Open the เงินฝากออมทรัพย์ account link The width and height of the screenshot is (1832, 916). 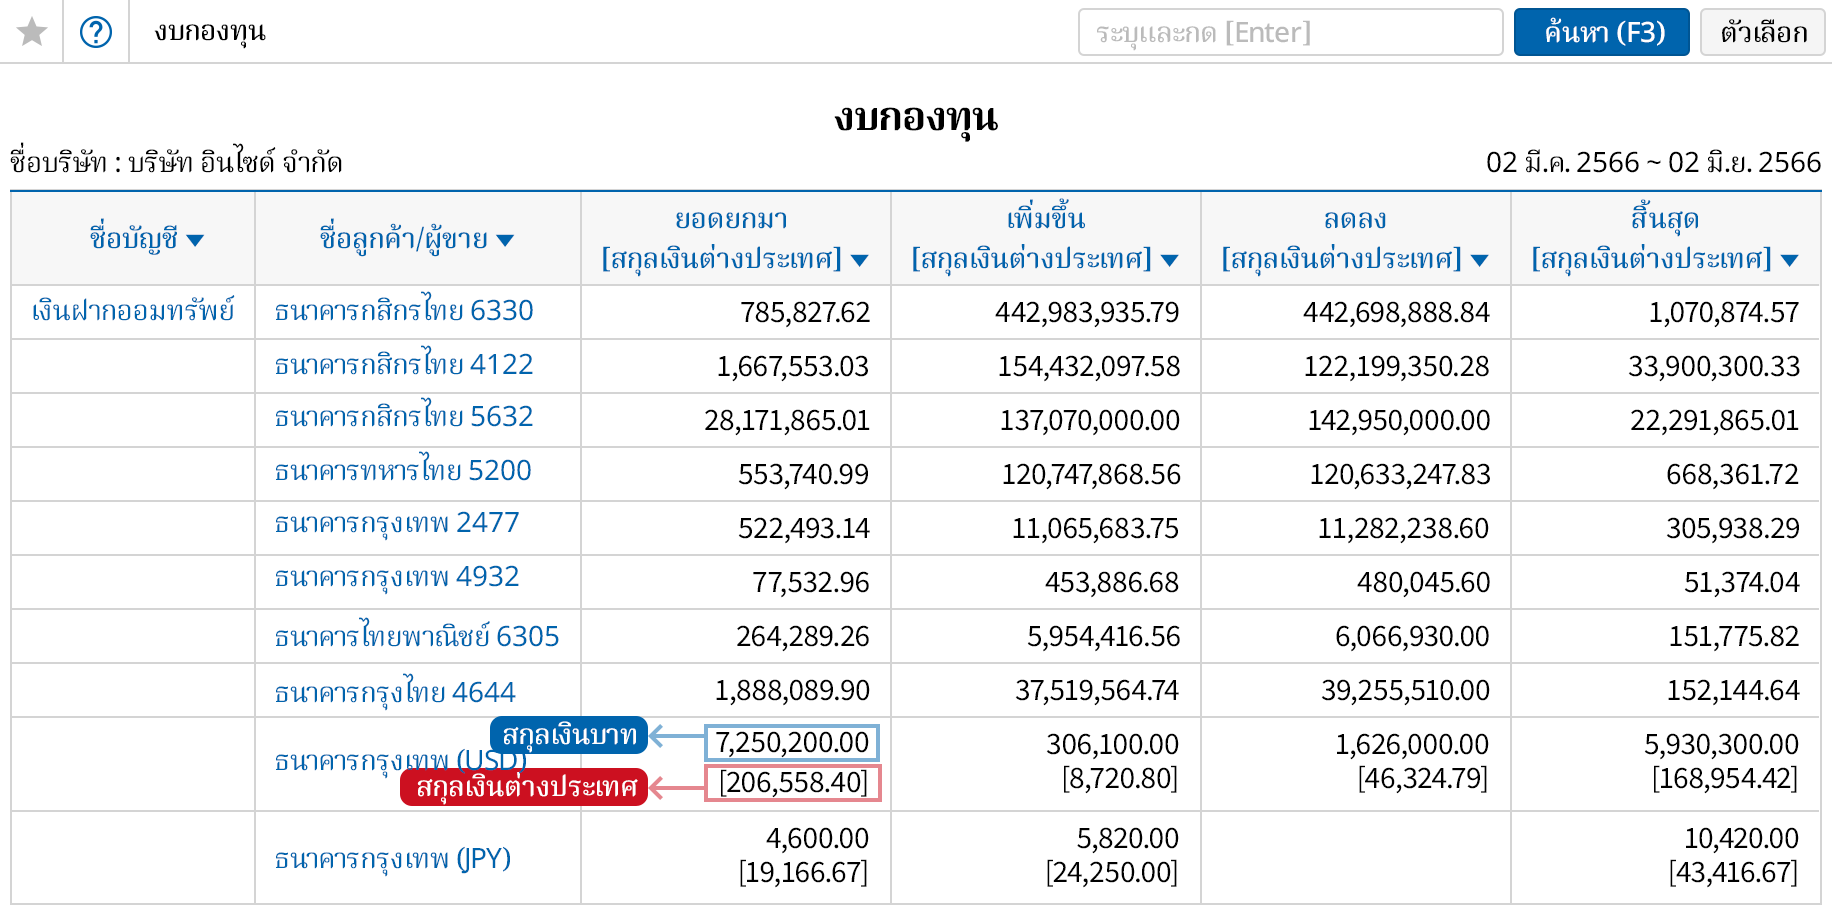pos(133,311)
